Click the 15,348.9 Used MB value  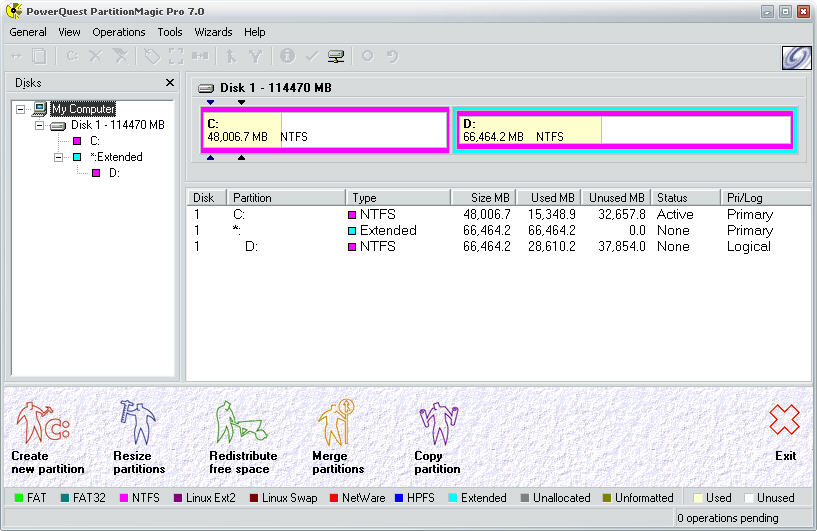pos(551,214)
